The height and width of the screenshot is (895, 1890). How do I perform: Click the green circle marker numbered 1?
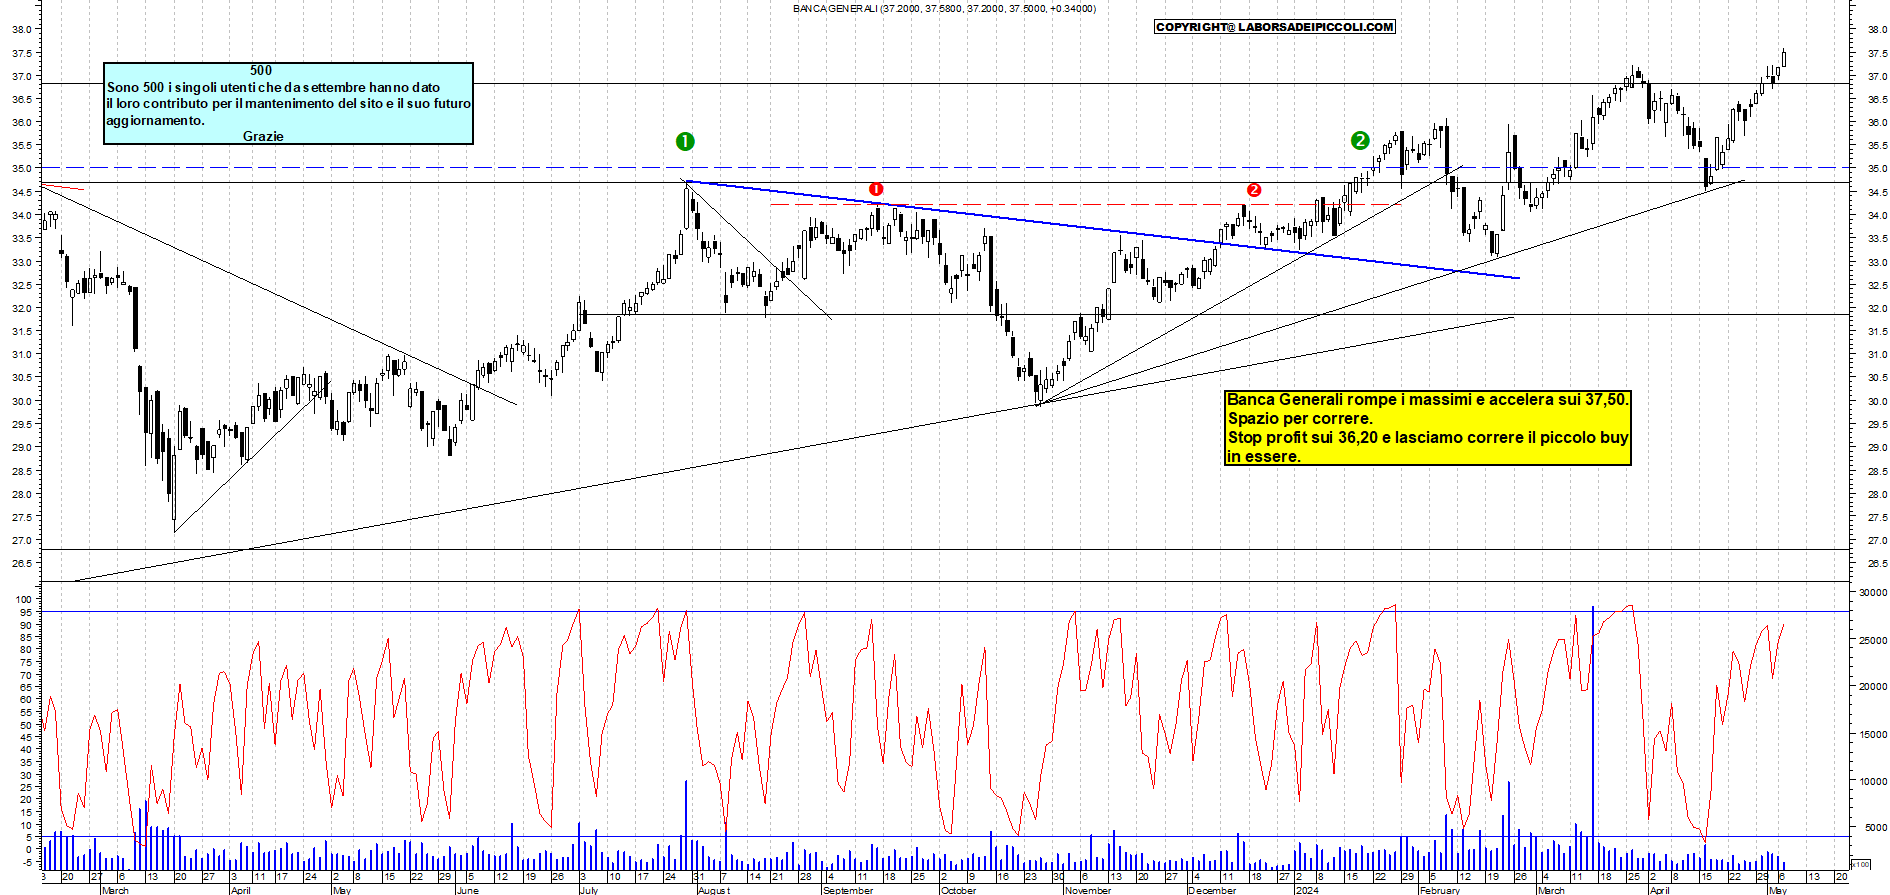[x=685, y=142]
